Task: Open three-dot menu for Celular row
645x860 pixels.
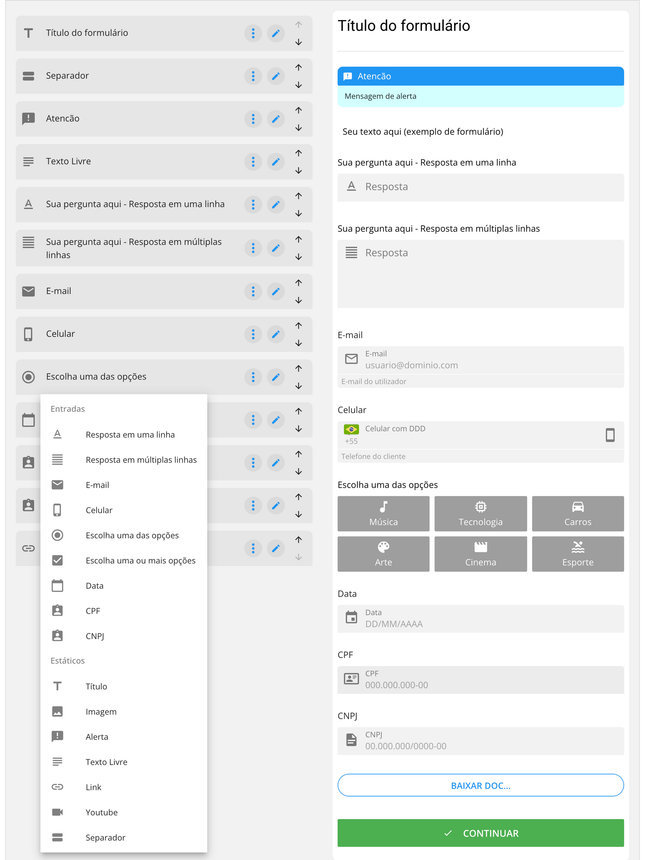Action: coord(253,334)
